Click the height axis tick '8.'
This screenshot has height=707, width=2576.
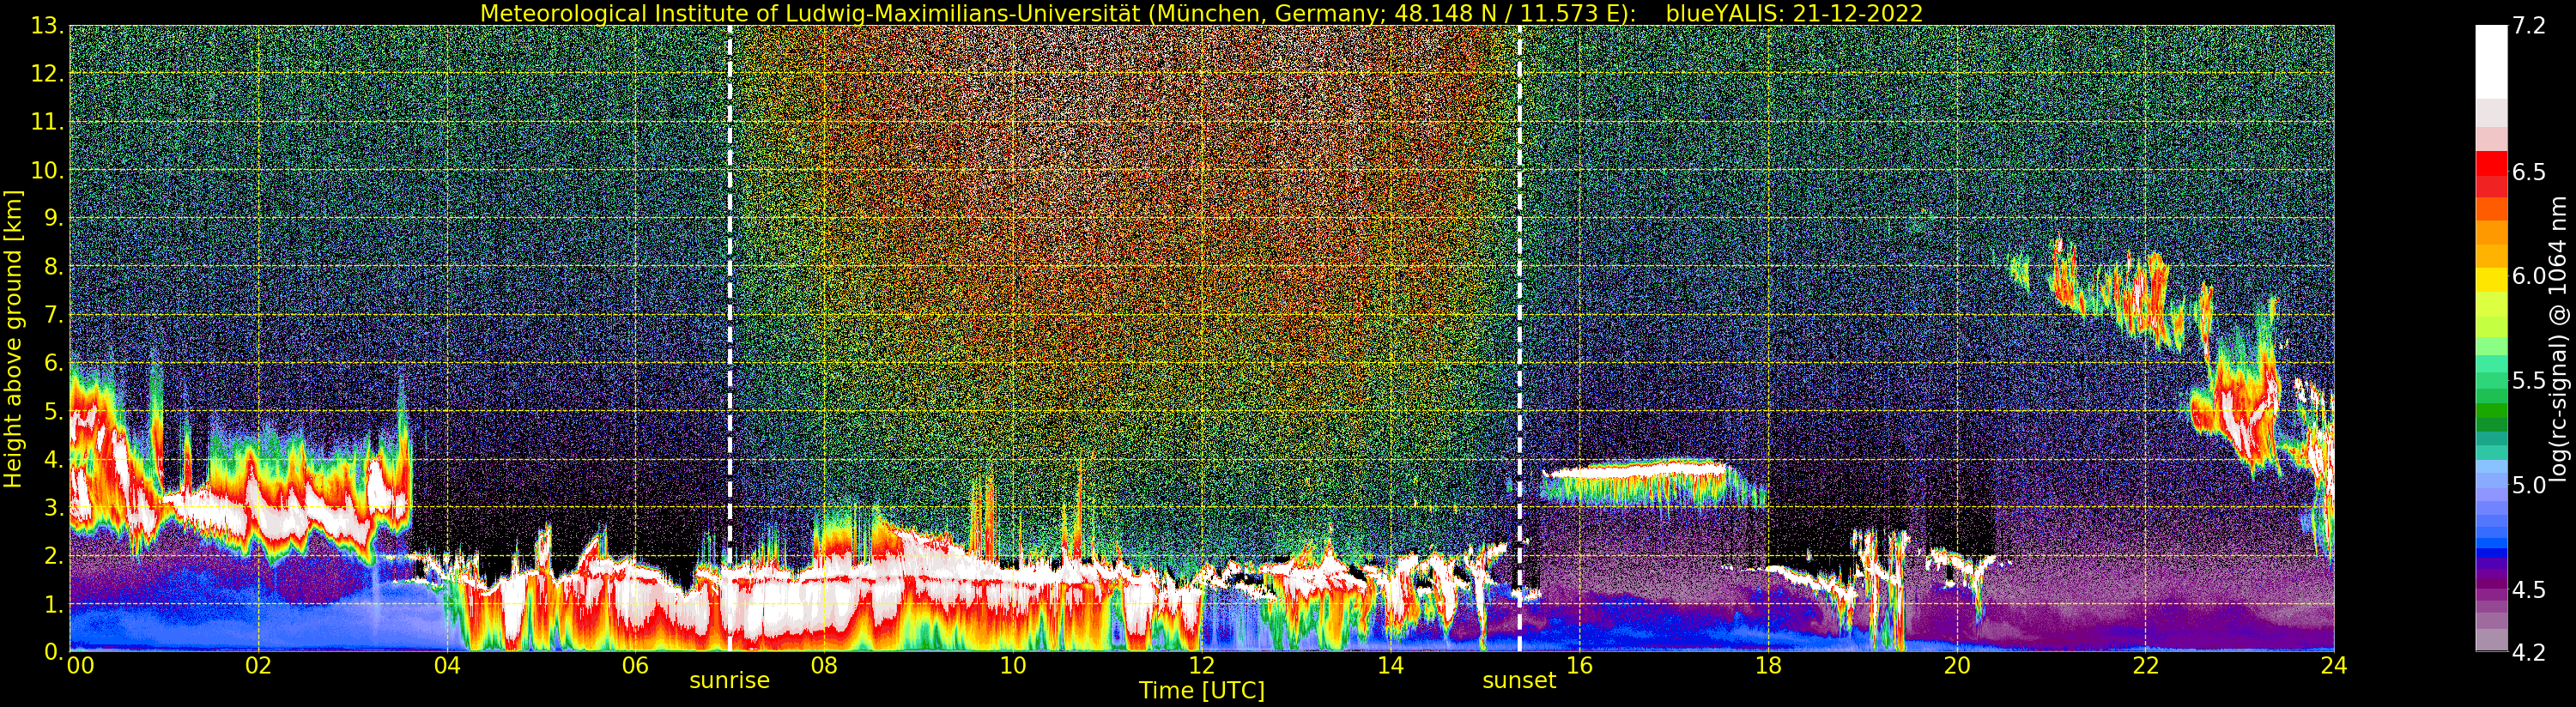pos(53,266)
